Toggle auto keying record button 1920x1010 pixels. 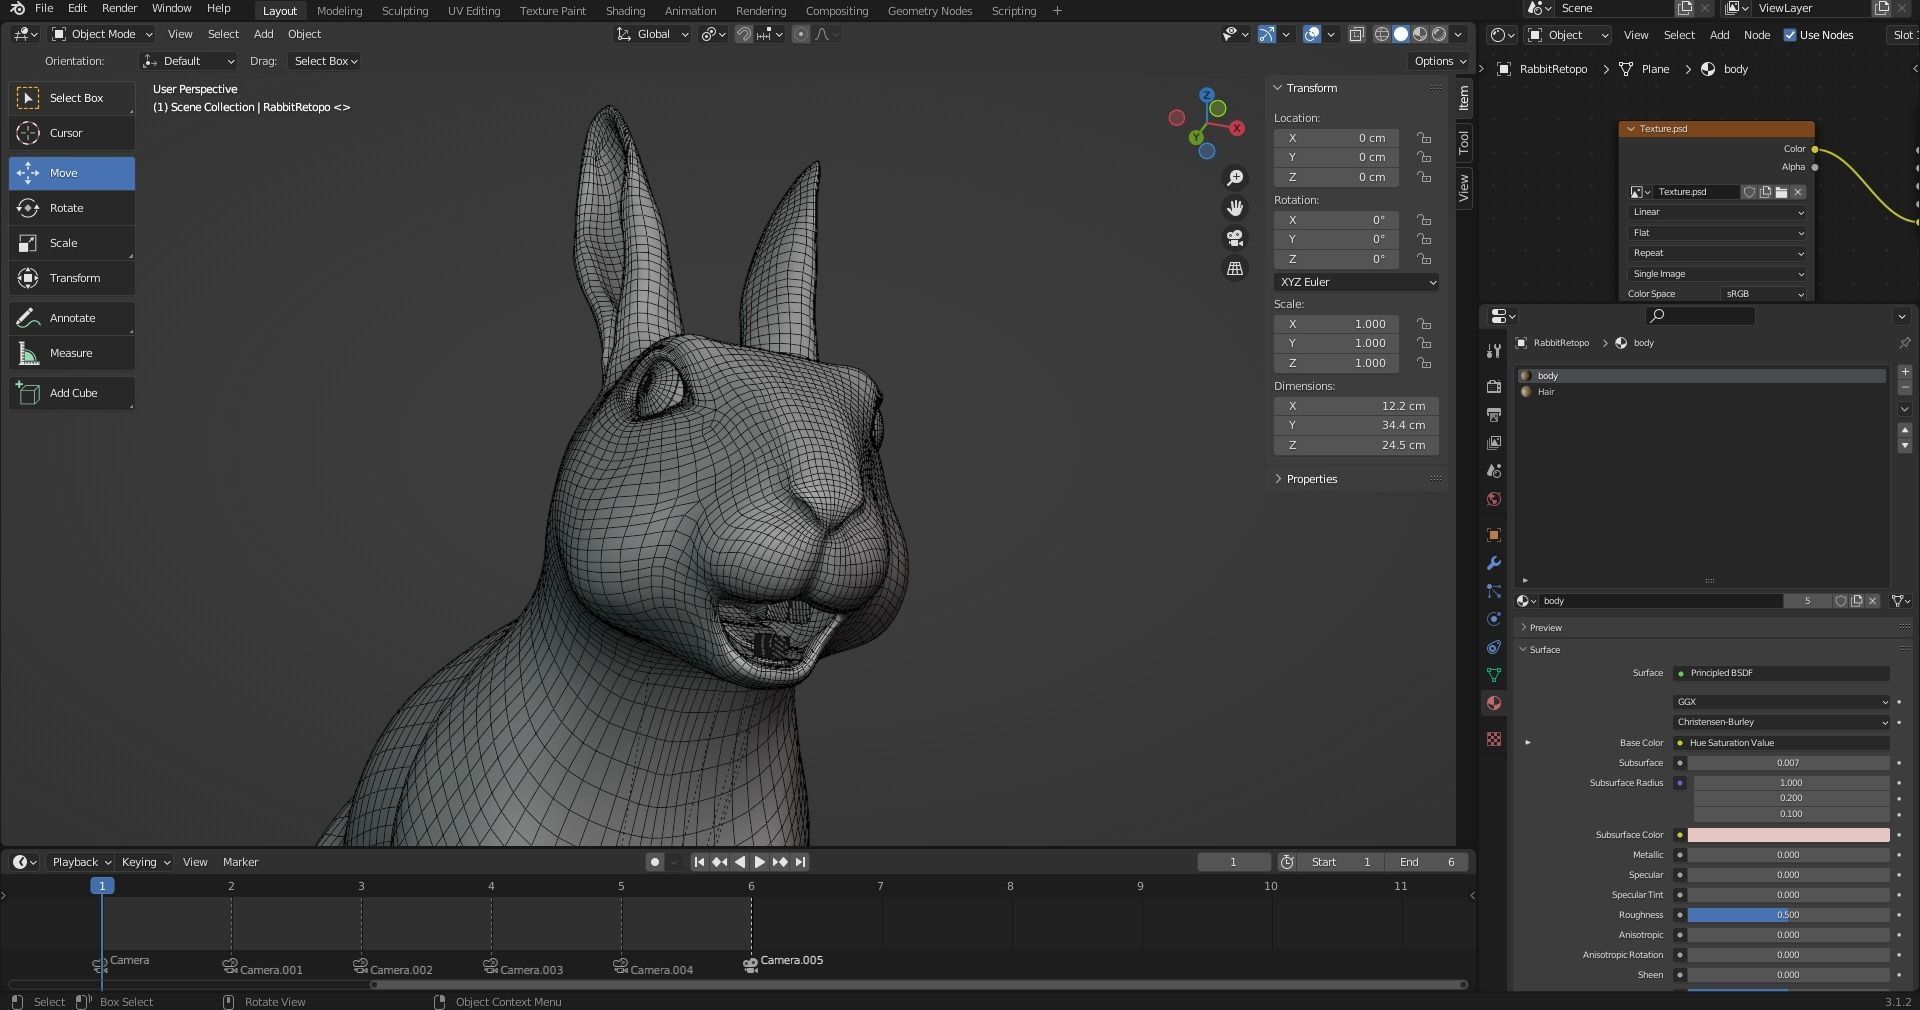click(655, 862)
